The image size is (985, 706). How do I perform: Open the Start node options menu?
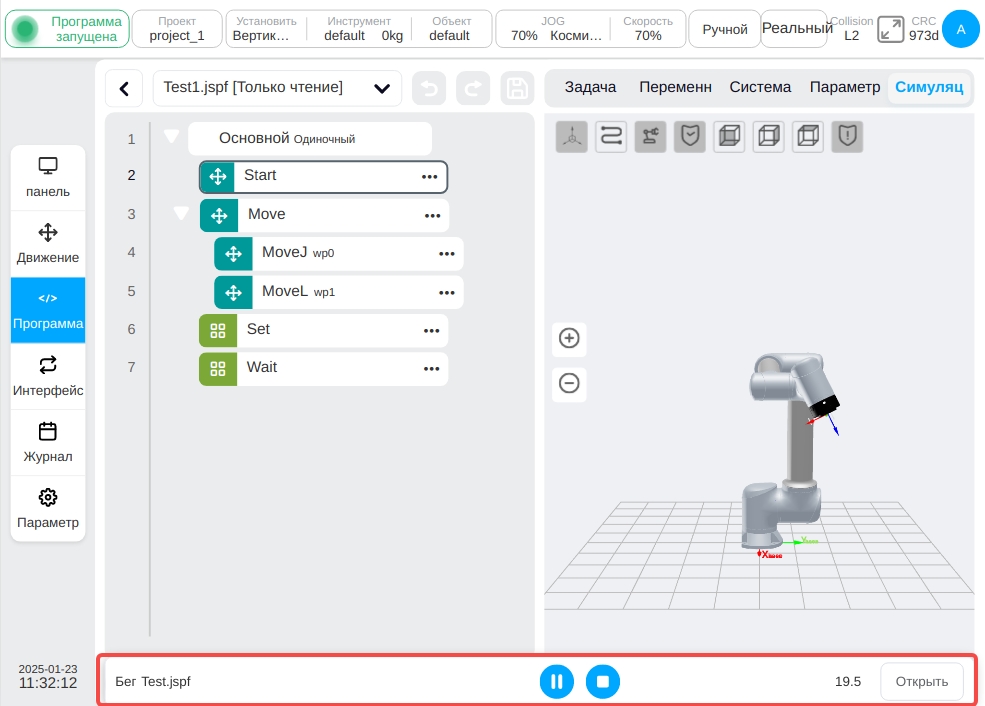tap(430, 177)
